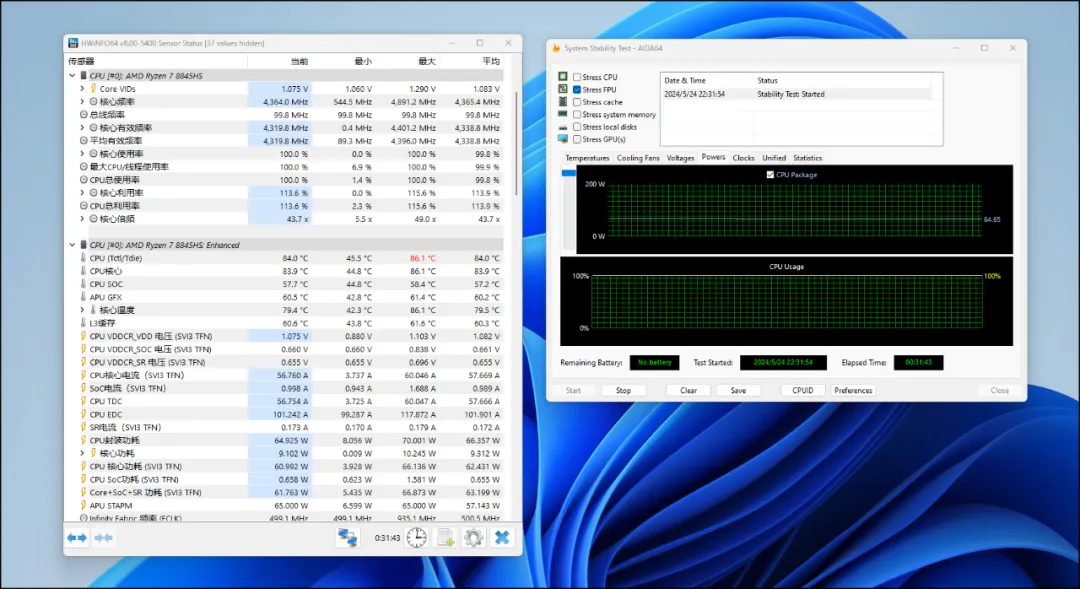
Task: Click the lightning icon next to CPU EDC
Action: (x=83, y=414)
